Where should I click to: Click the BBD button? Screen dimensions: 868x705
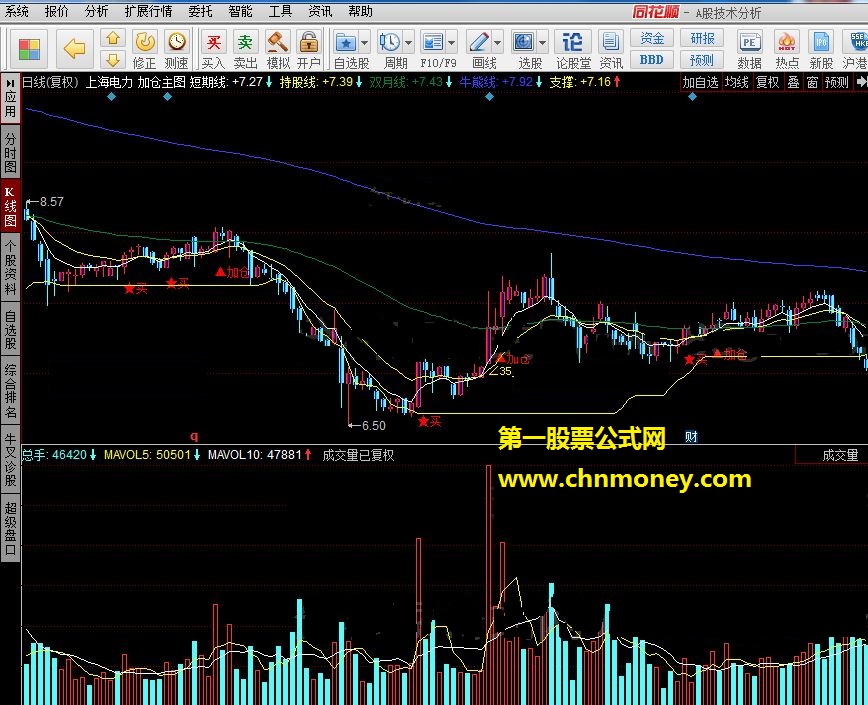(x=652, y=59)
